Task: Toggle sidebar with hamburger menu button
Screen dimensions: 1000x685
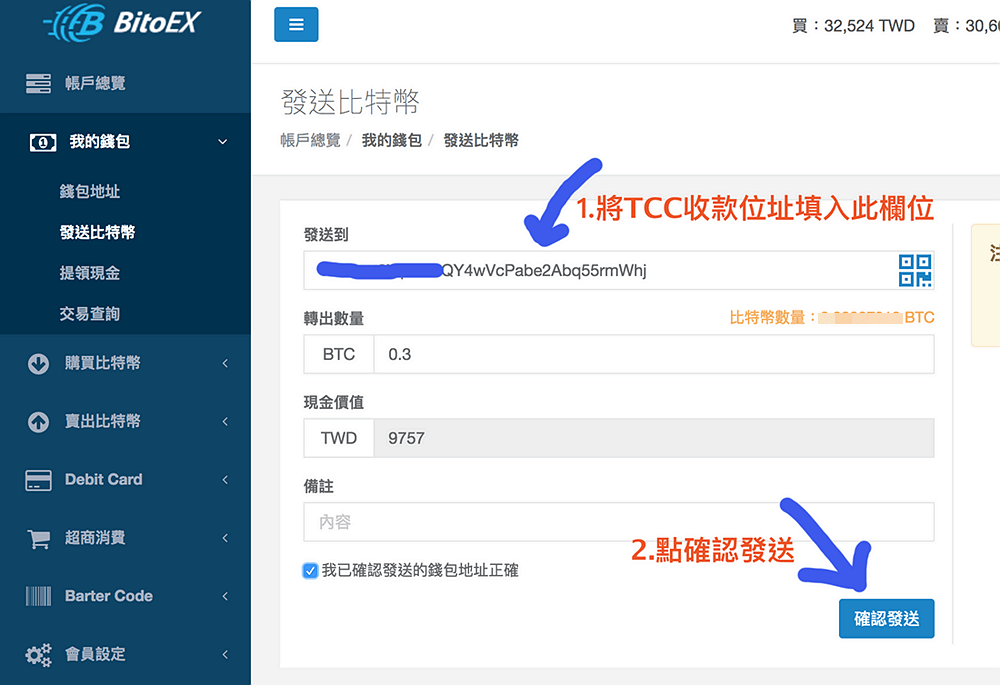Action: tap(296, 25)
